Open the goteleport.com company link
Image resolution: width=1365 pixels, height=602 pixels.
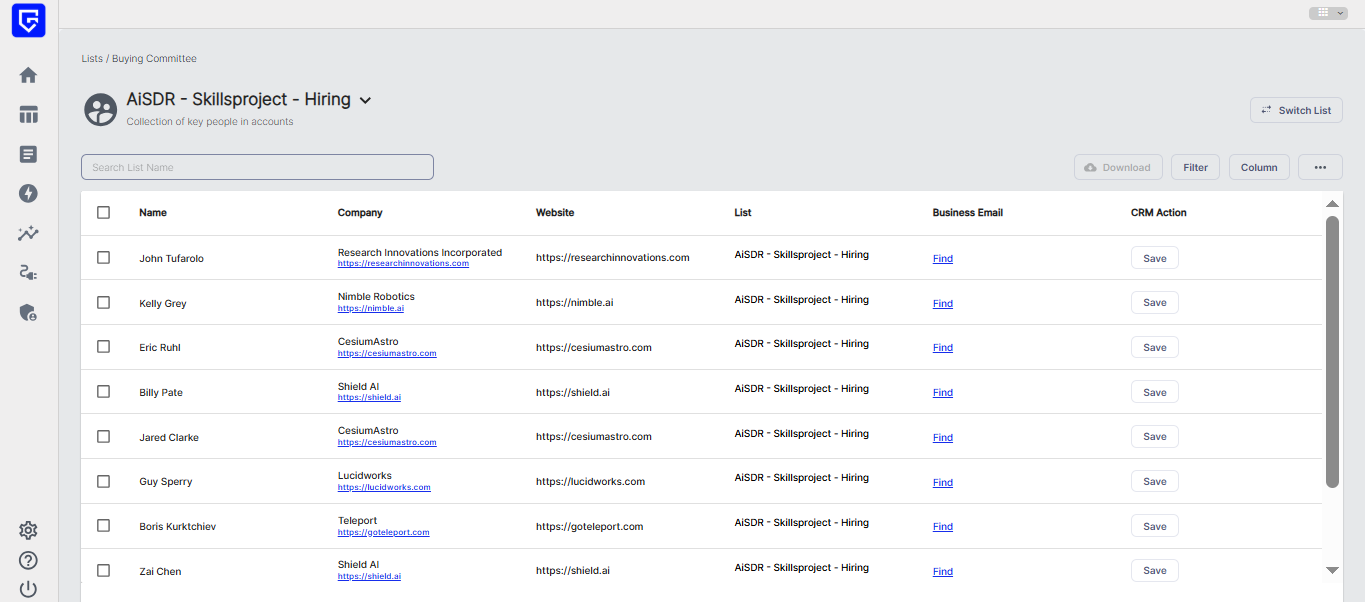383,533
